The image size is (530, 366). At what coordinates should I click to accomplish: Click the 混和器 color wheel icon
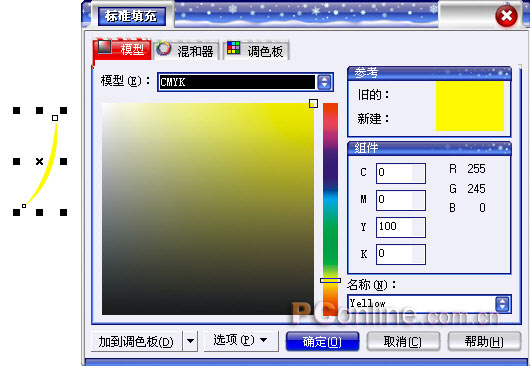pyautogui.click(x=164, y=48)
